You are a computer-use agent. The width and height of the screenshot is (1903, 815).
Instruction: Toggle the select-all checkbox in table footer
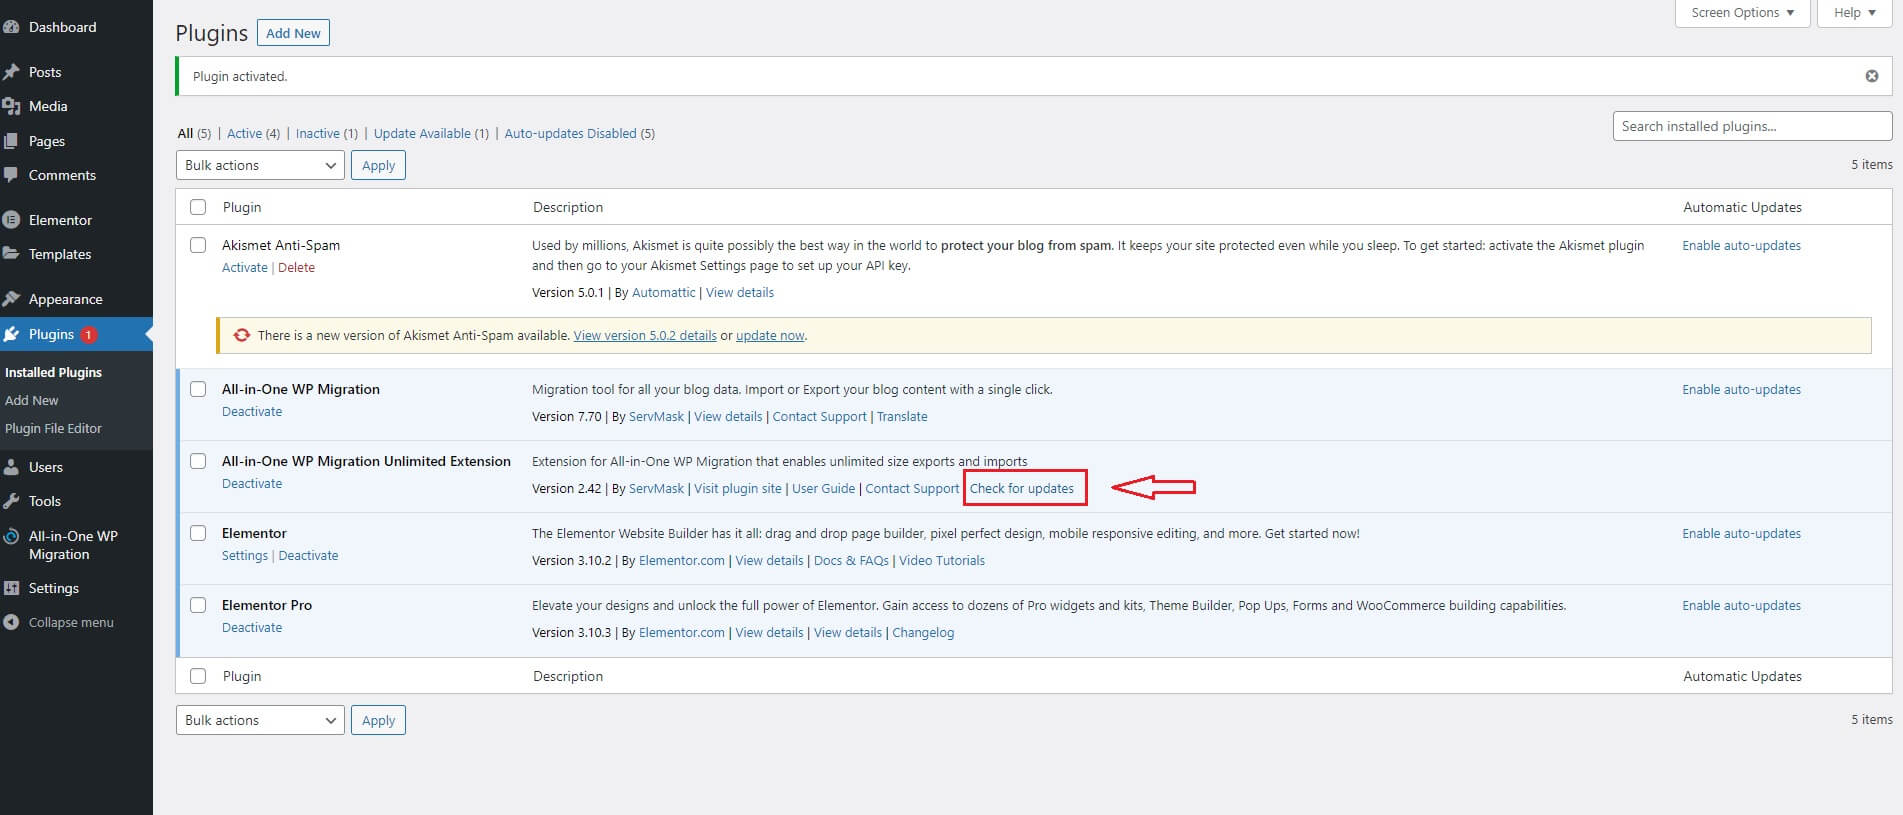point(198,676)
